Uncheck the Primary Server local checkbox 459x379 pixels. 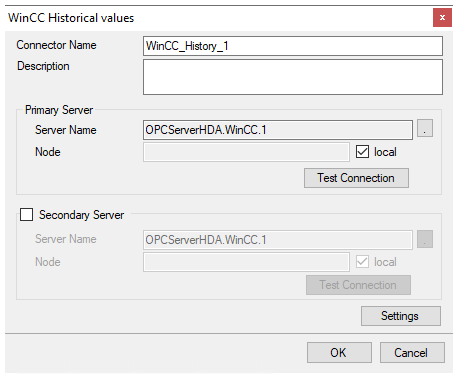coord(362,152)
